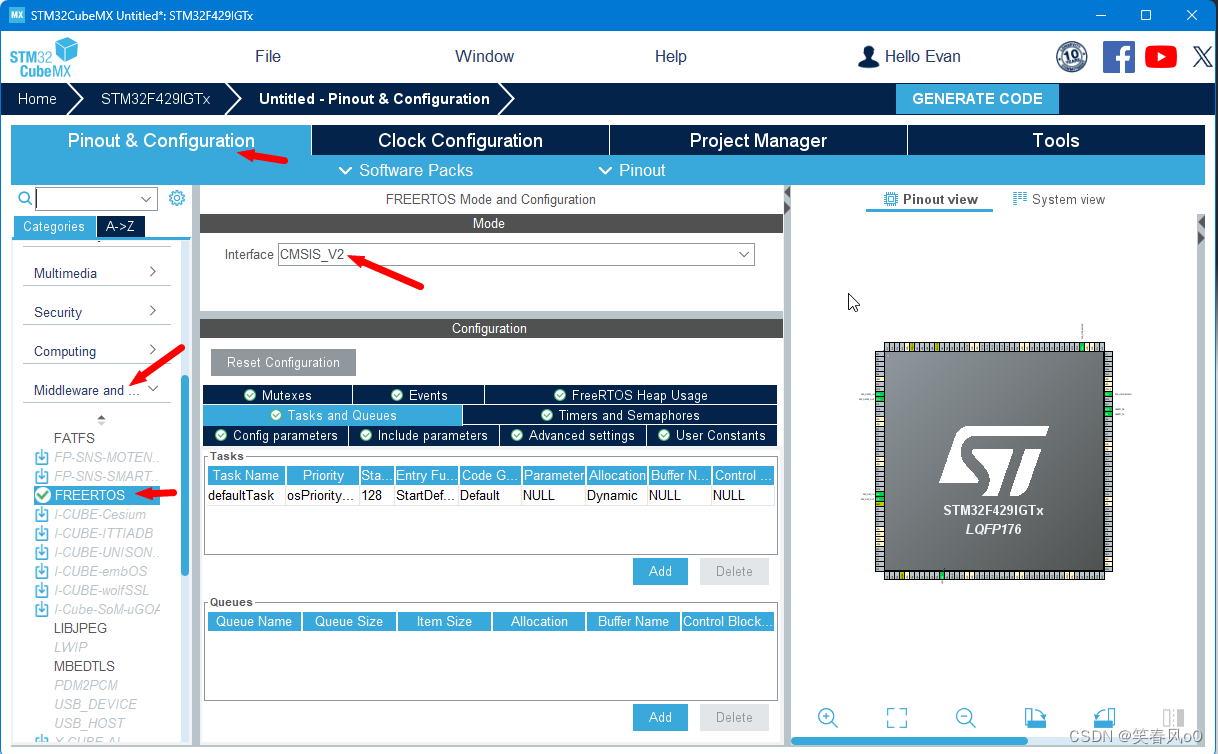Open the search field dropdown arrow
The width and height of the screenshot is (1218, 754).
(147, 198)
